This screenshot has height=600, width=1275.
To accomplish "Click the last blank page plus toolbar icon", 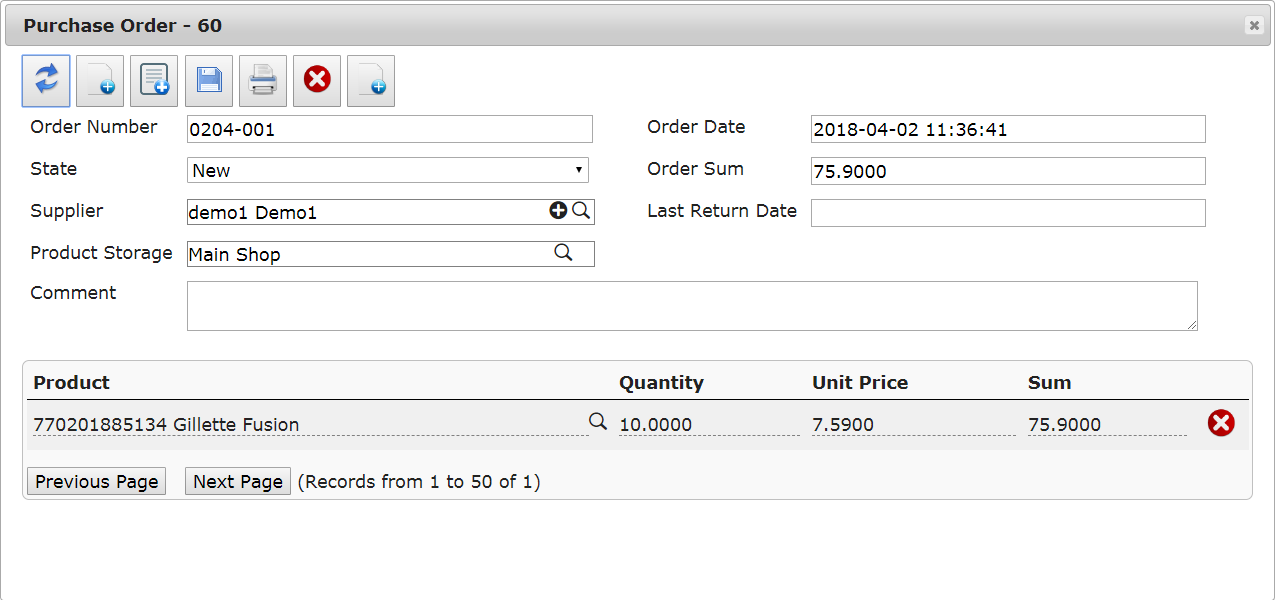I will click(371, 81).
